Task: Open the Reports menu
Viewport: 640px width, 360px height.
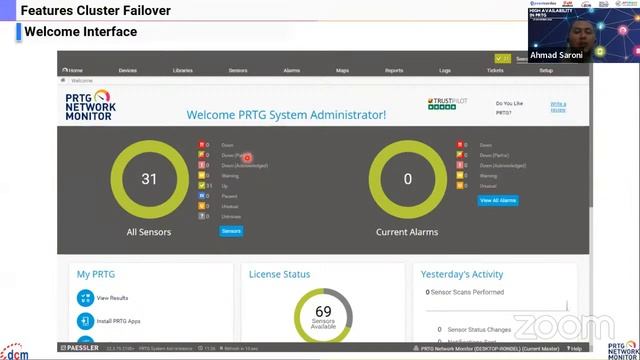Action: coord(394,70)
